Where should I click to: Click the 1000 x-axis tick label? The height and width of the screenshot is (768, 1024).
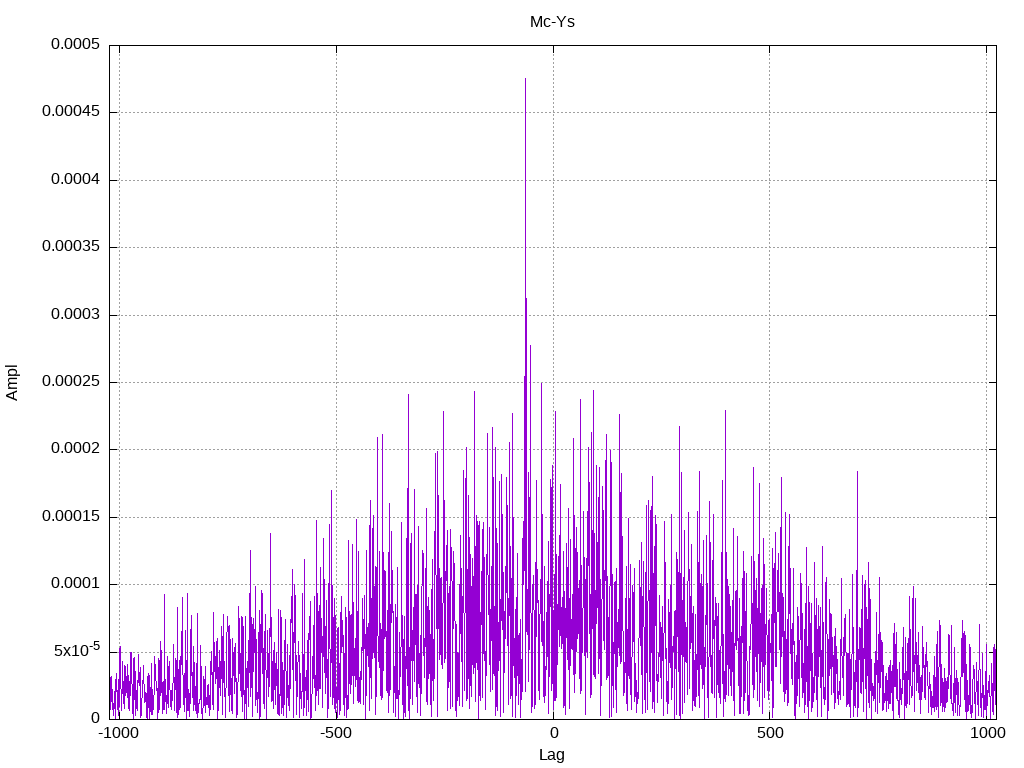tap(987, 733)
